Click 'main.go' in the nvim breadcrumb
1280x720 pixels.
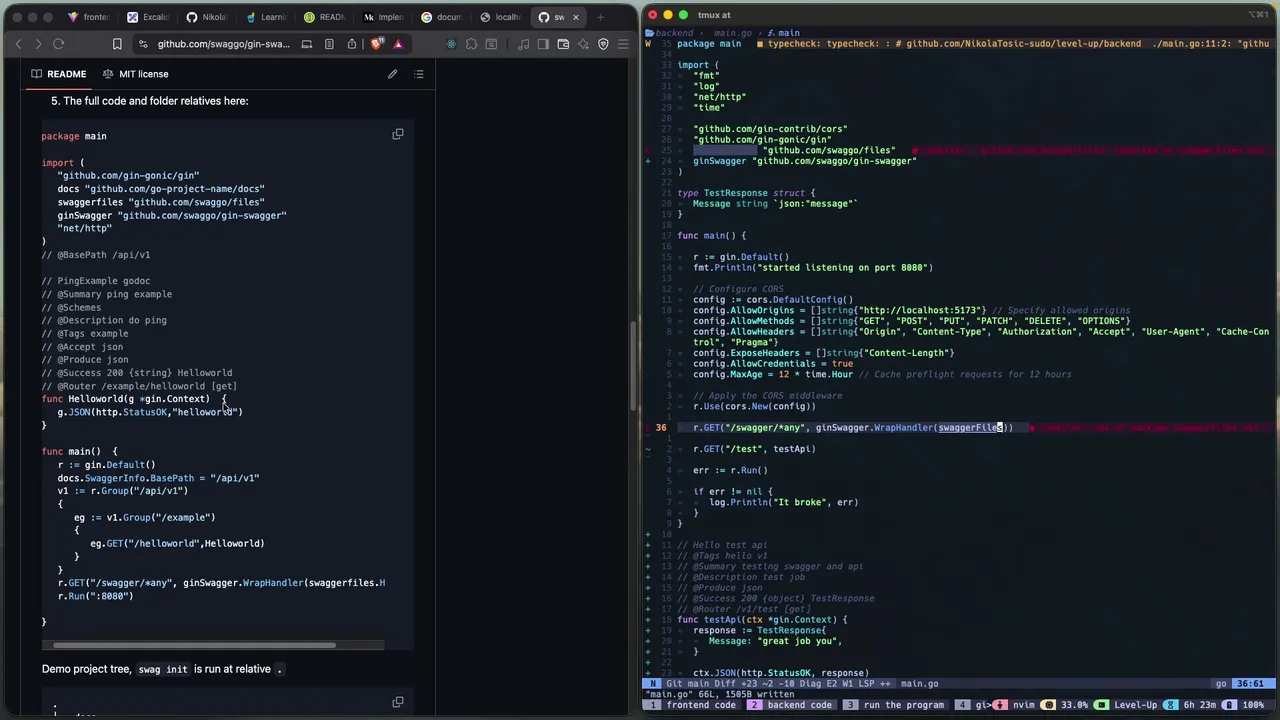[x=732, y=33]
